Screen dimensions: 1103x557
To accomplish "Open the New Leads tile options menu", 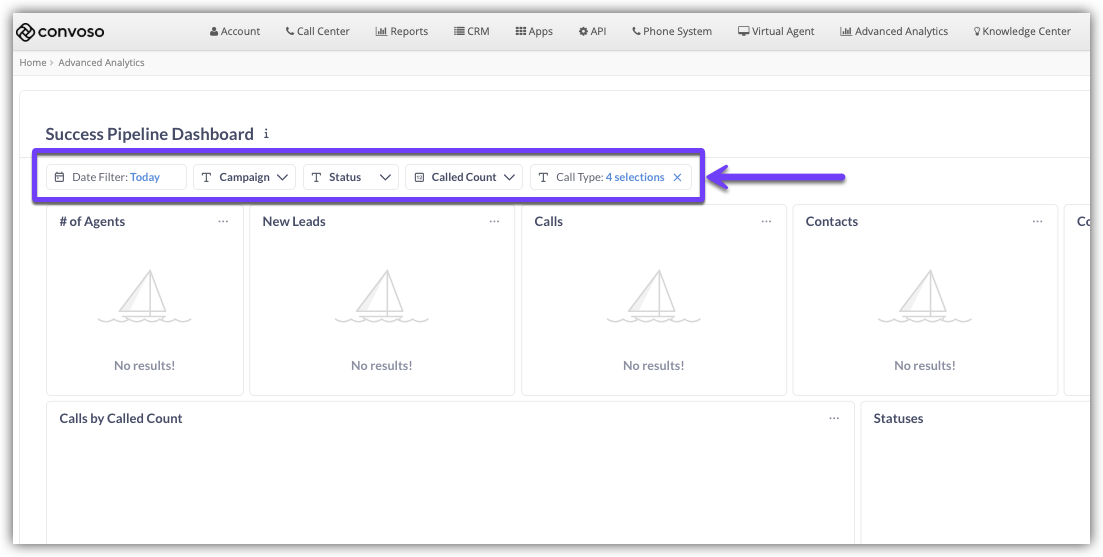I will (494, 221).
